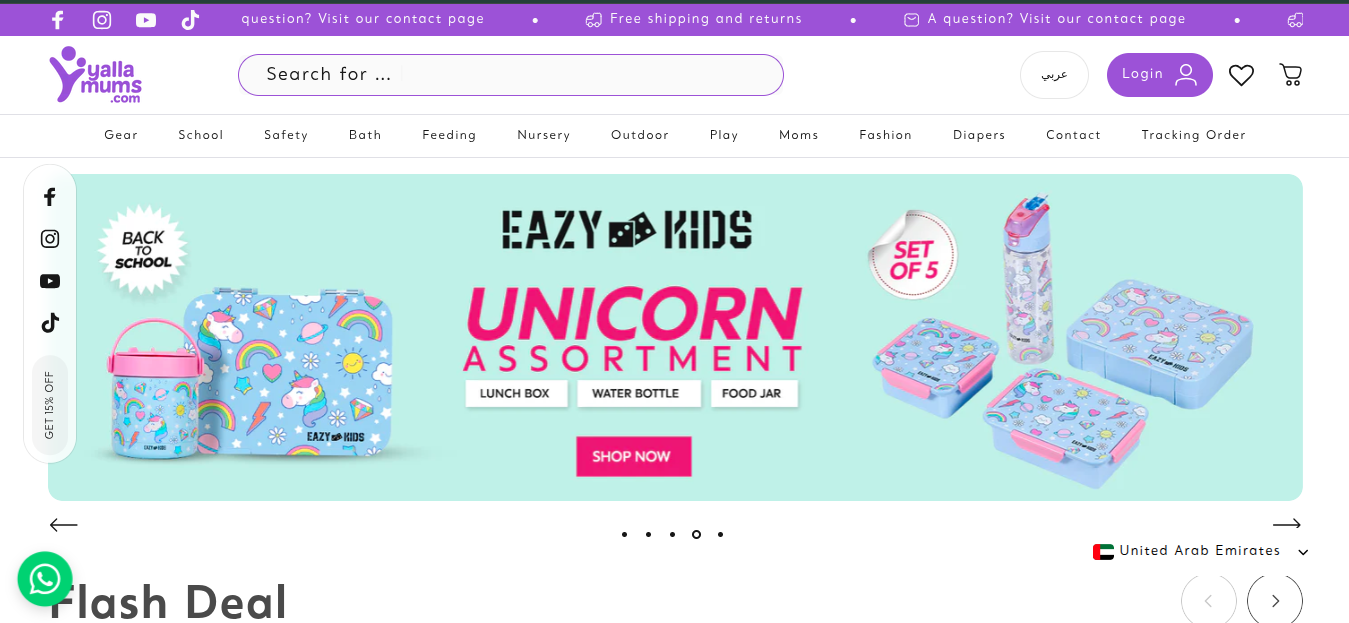
Task: Click Instagram icon in left sidebar
Action: click(x=50, y=239)
